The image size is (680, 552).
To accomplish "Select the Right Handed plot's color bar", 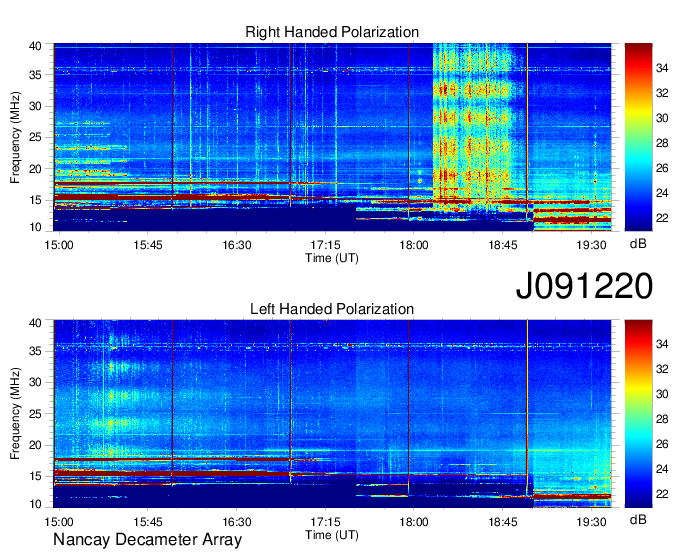I will coord(638,137).
